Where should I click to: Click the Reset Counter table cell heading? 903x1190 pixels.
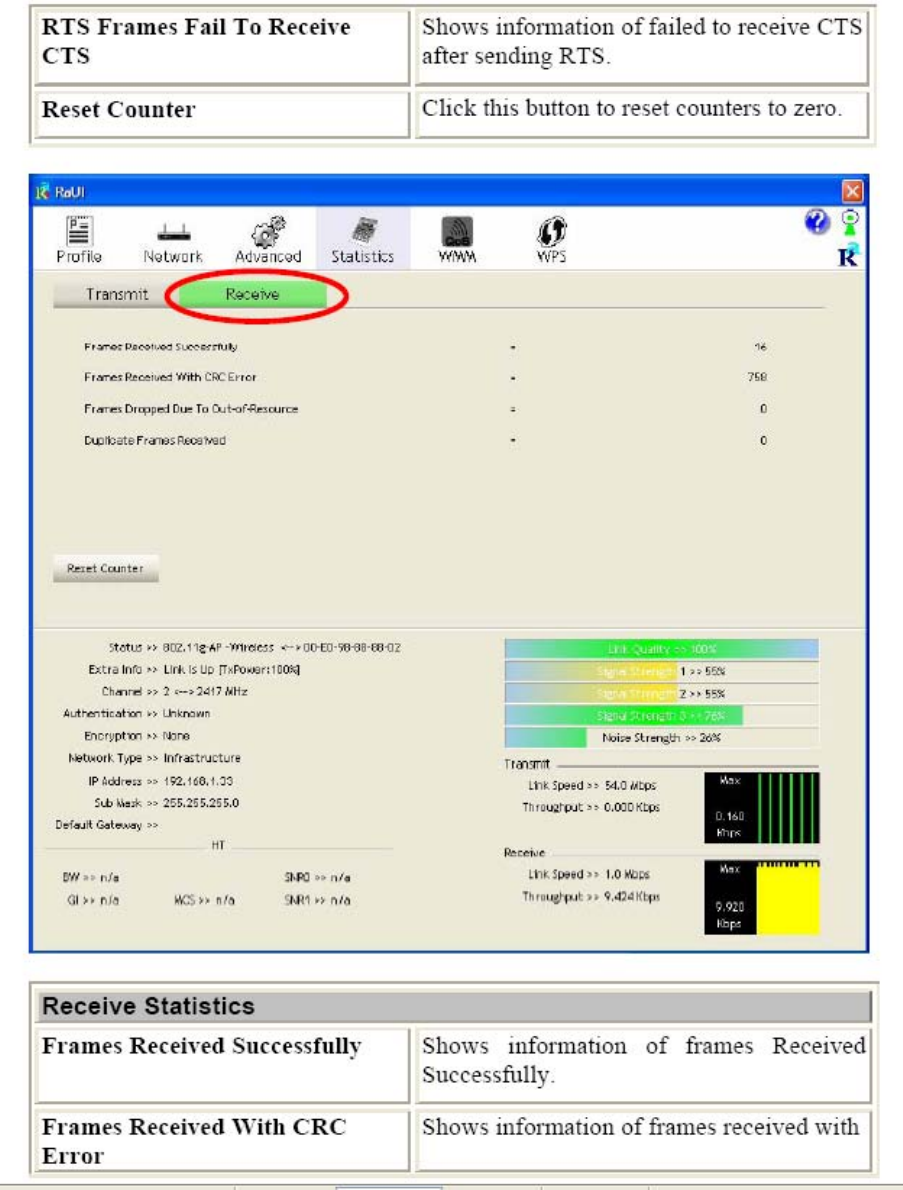119,109
